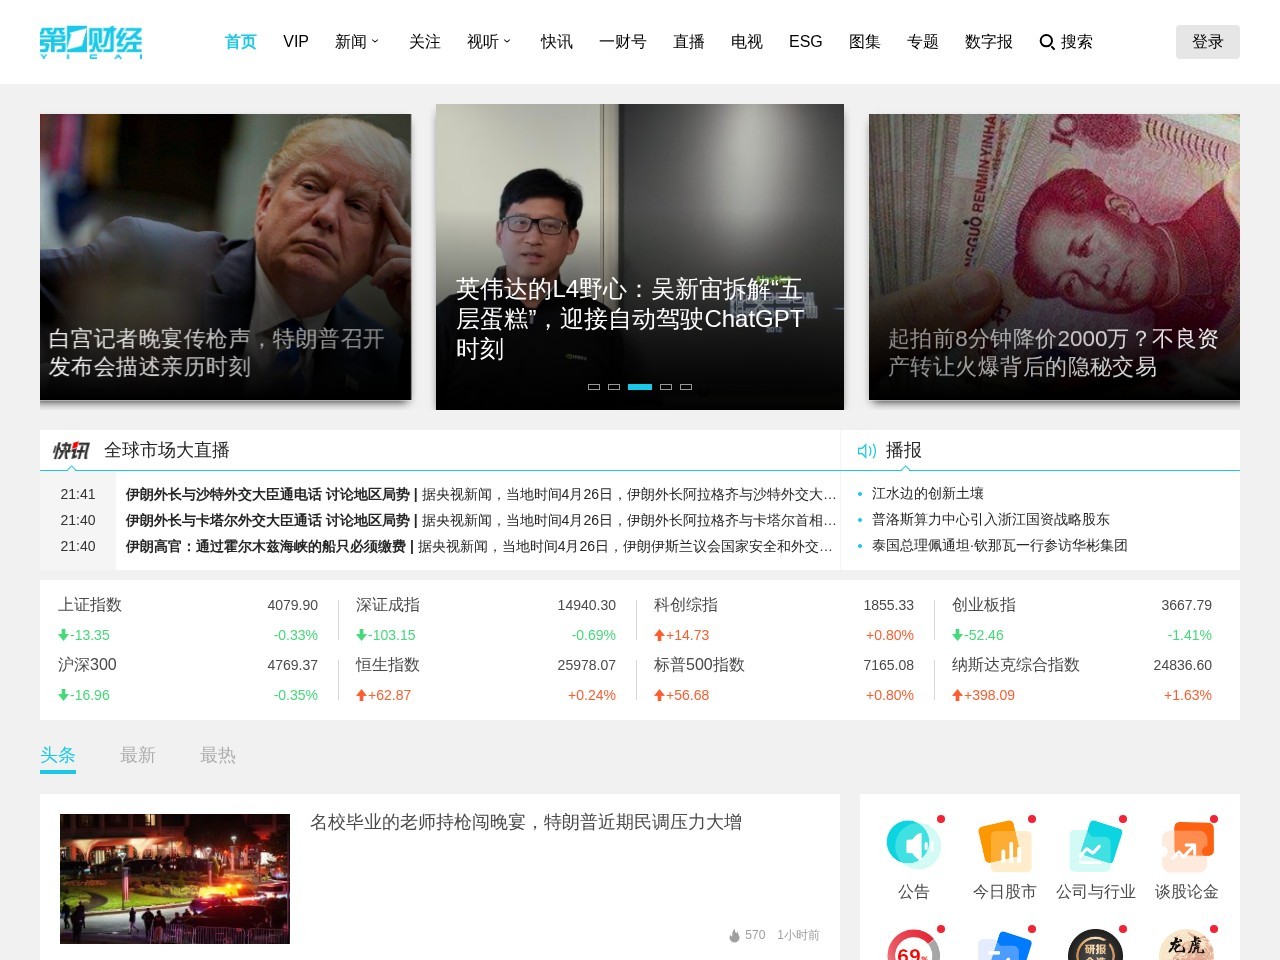Open the 今日股市 stock market icon
Image resolution: width=1280 pixels, height=960 pixels.
[x=1004, y=845]
